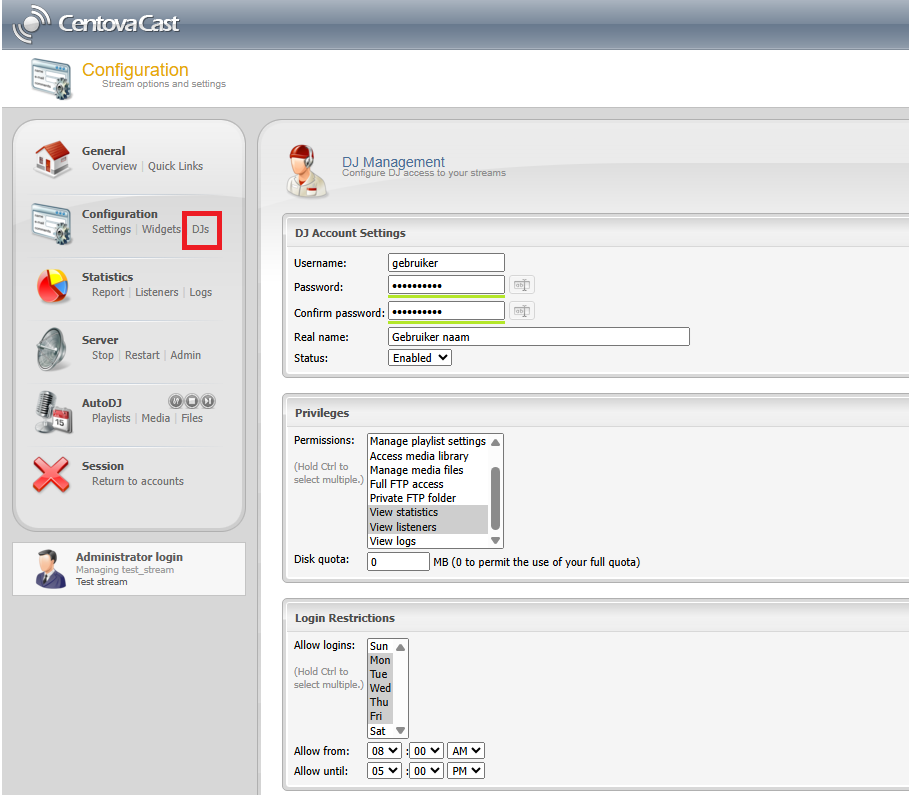The width and height of the screenshot is (909, 795).
Task: Click the reveal icon beside Password field
Action: pos(521,286)
